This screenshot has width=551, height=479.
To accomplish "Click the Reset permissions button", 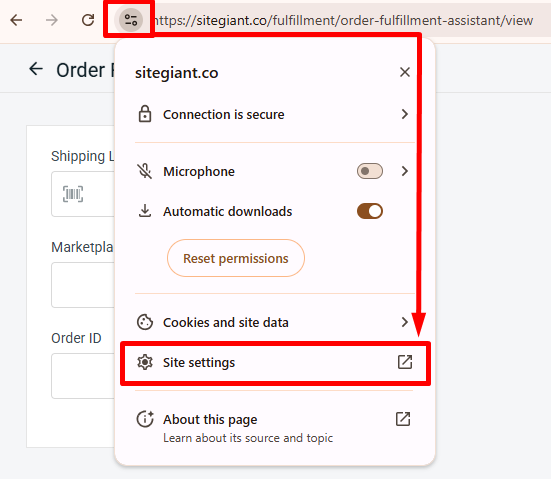I will [236, 258].
